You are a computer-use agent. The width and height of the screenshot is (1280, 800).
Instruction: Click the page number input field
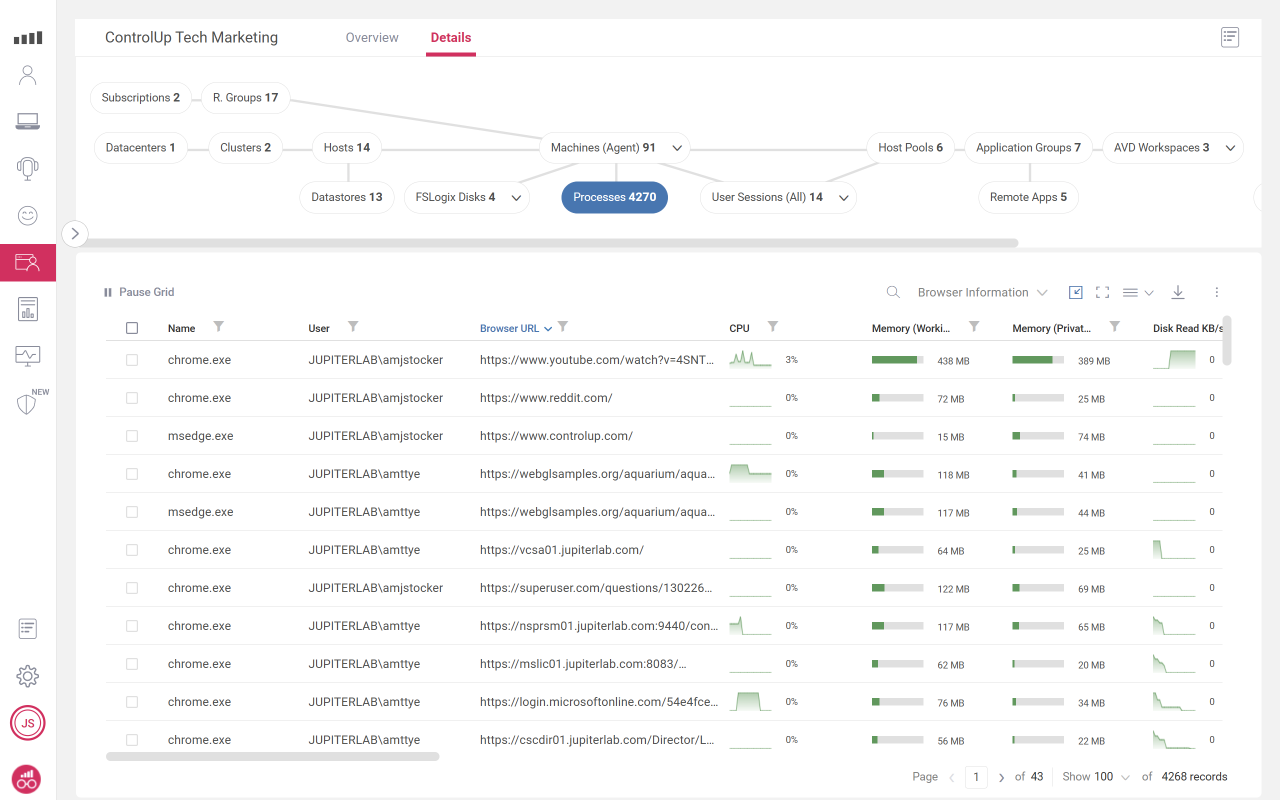[x=976, y=776]
